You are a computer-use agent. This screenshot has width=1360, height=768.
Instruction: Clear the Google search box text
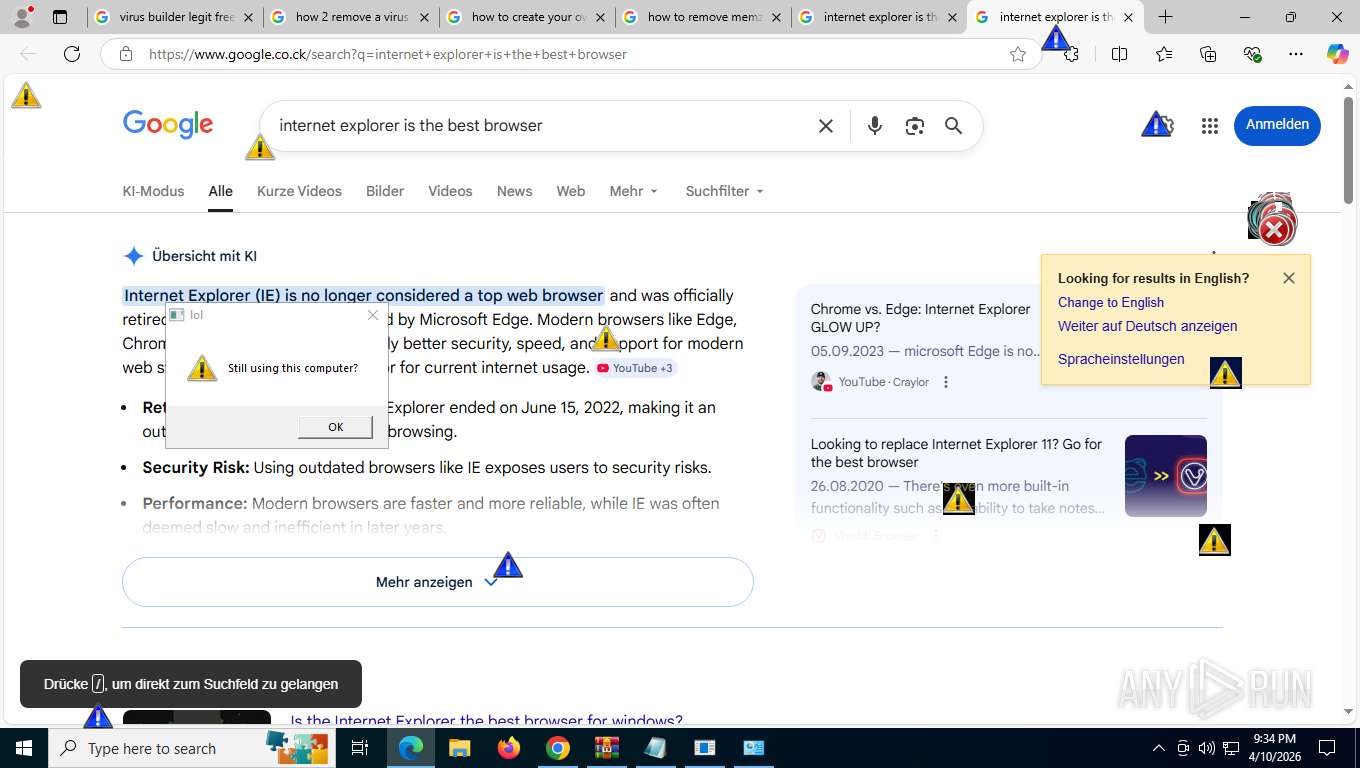tap(826, 126)
